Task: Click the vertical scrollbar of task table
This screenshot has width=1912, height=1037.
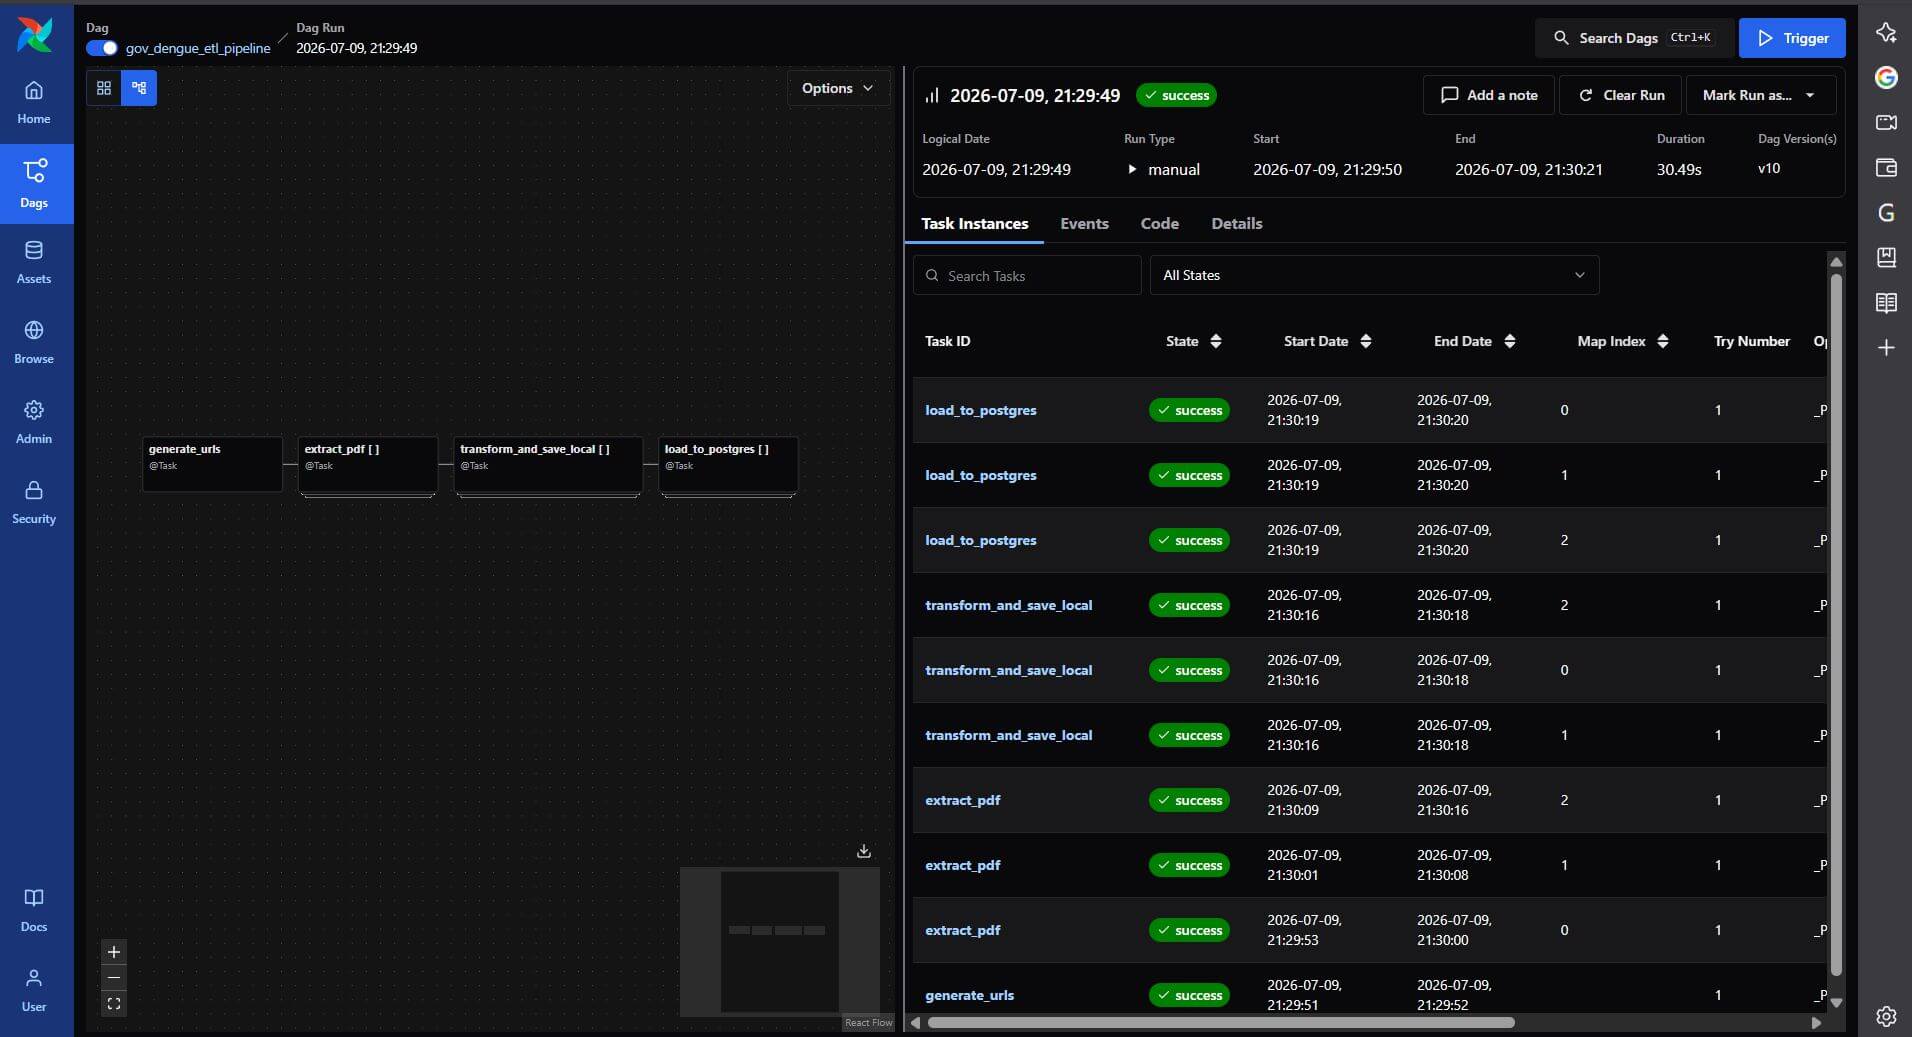Action: click(x=1836, y=625)
